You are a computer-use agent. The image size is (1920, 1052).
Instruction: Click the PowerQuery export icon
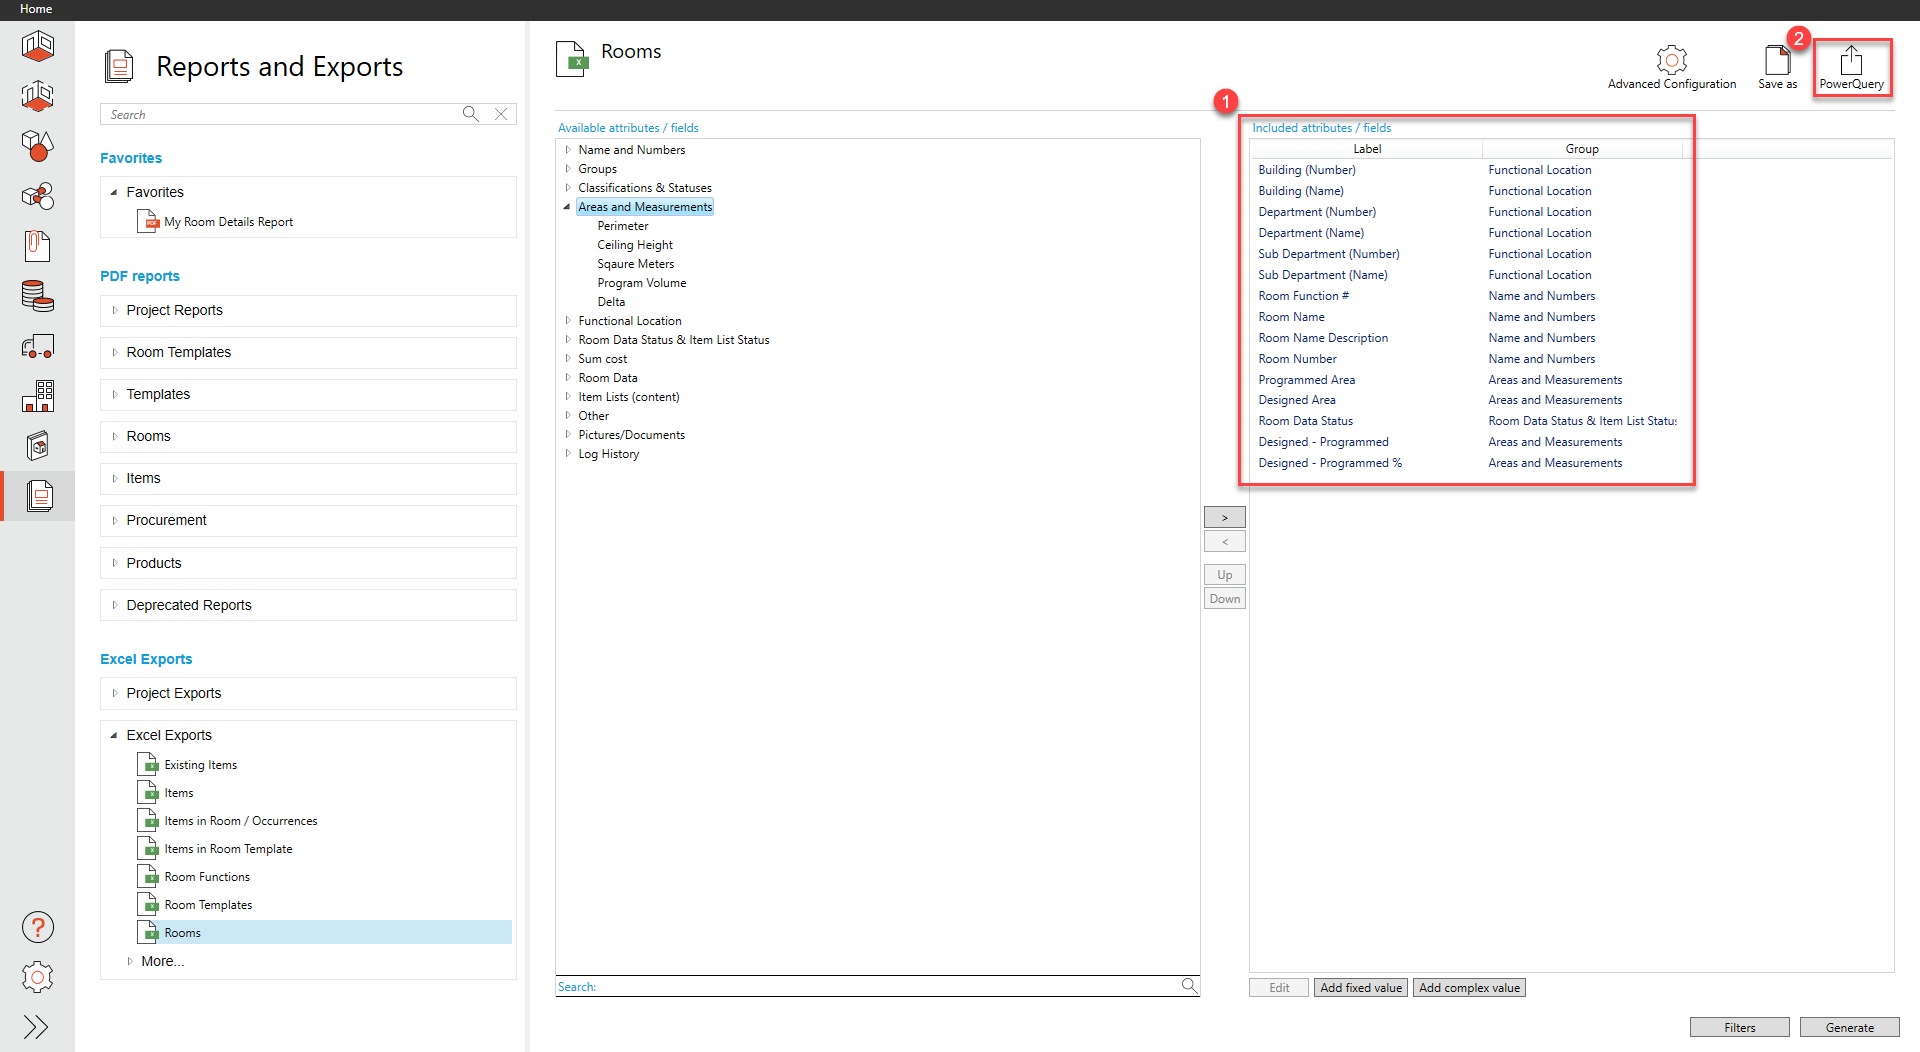tap(1850, 60)
